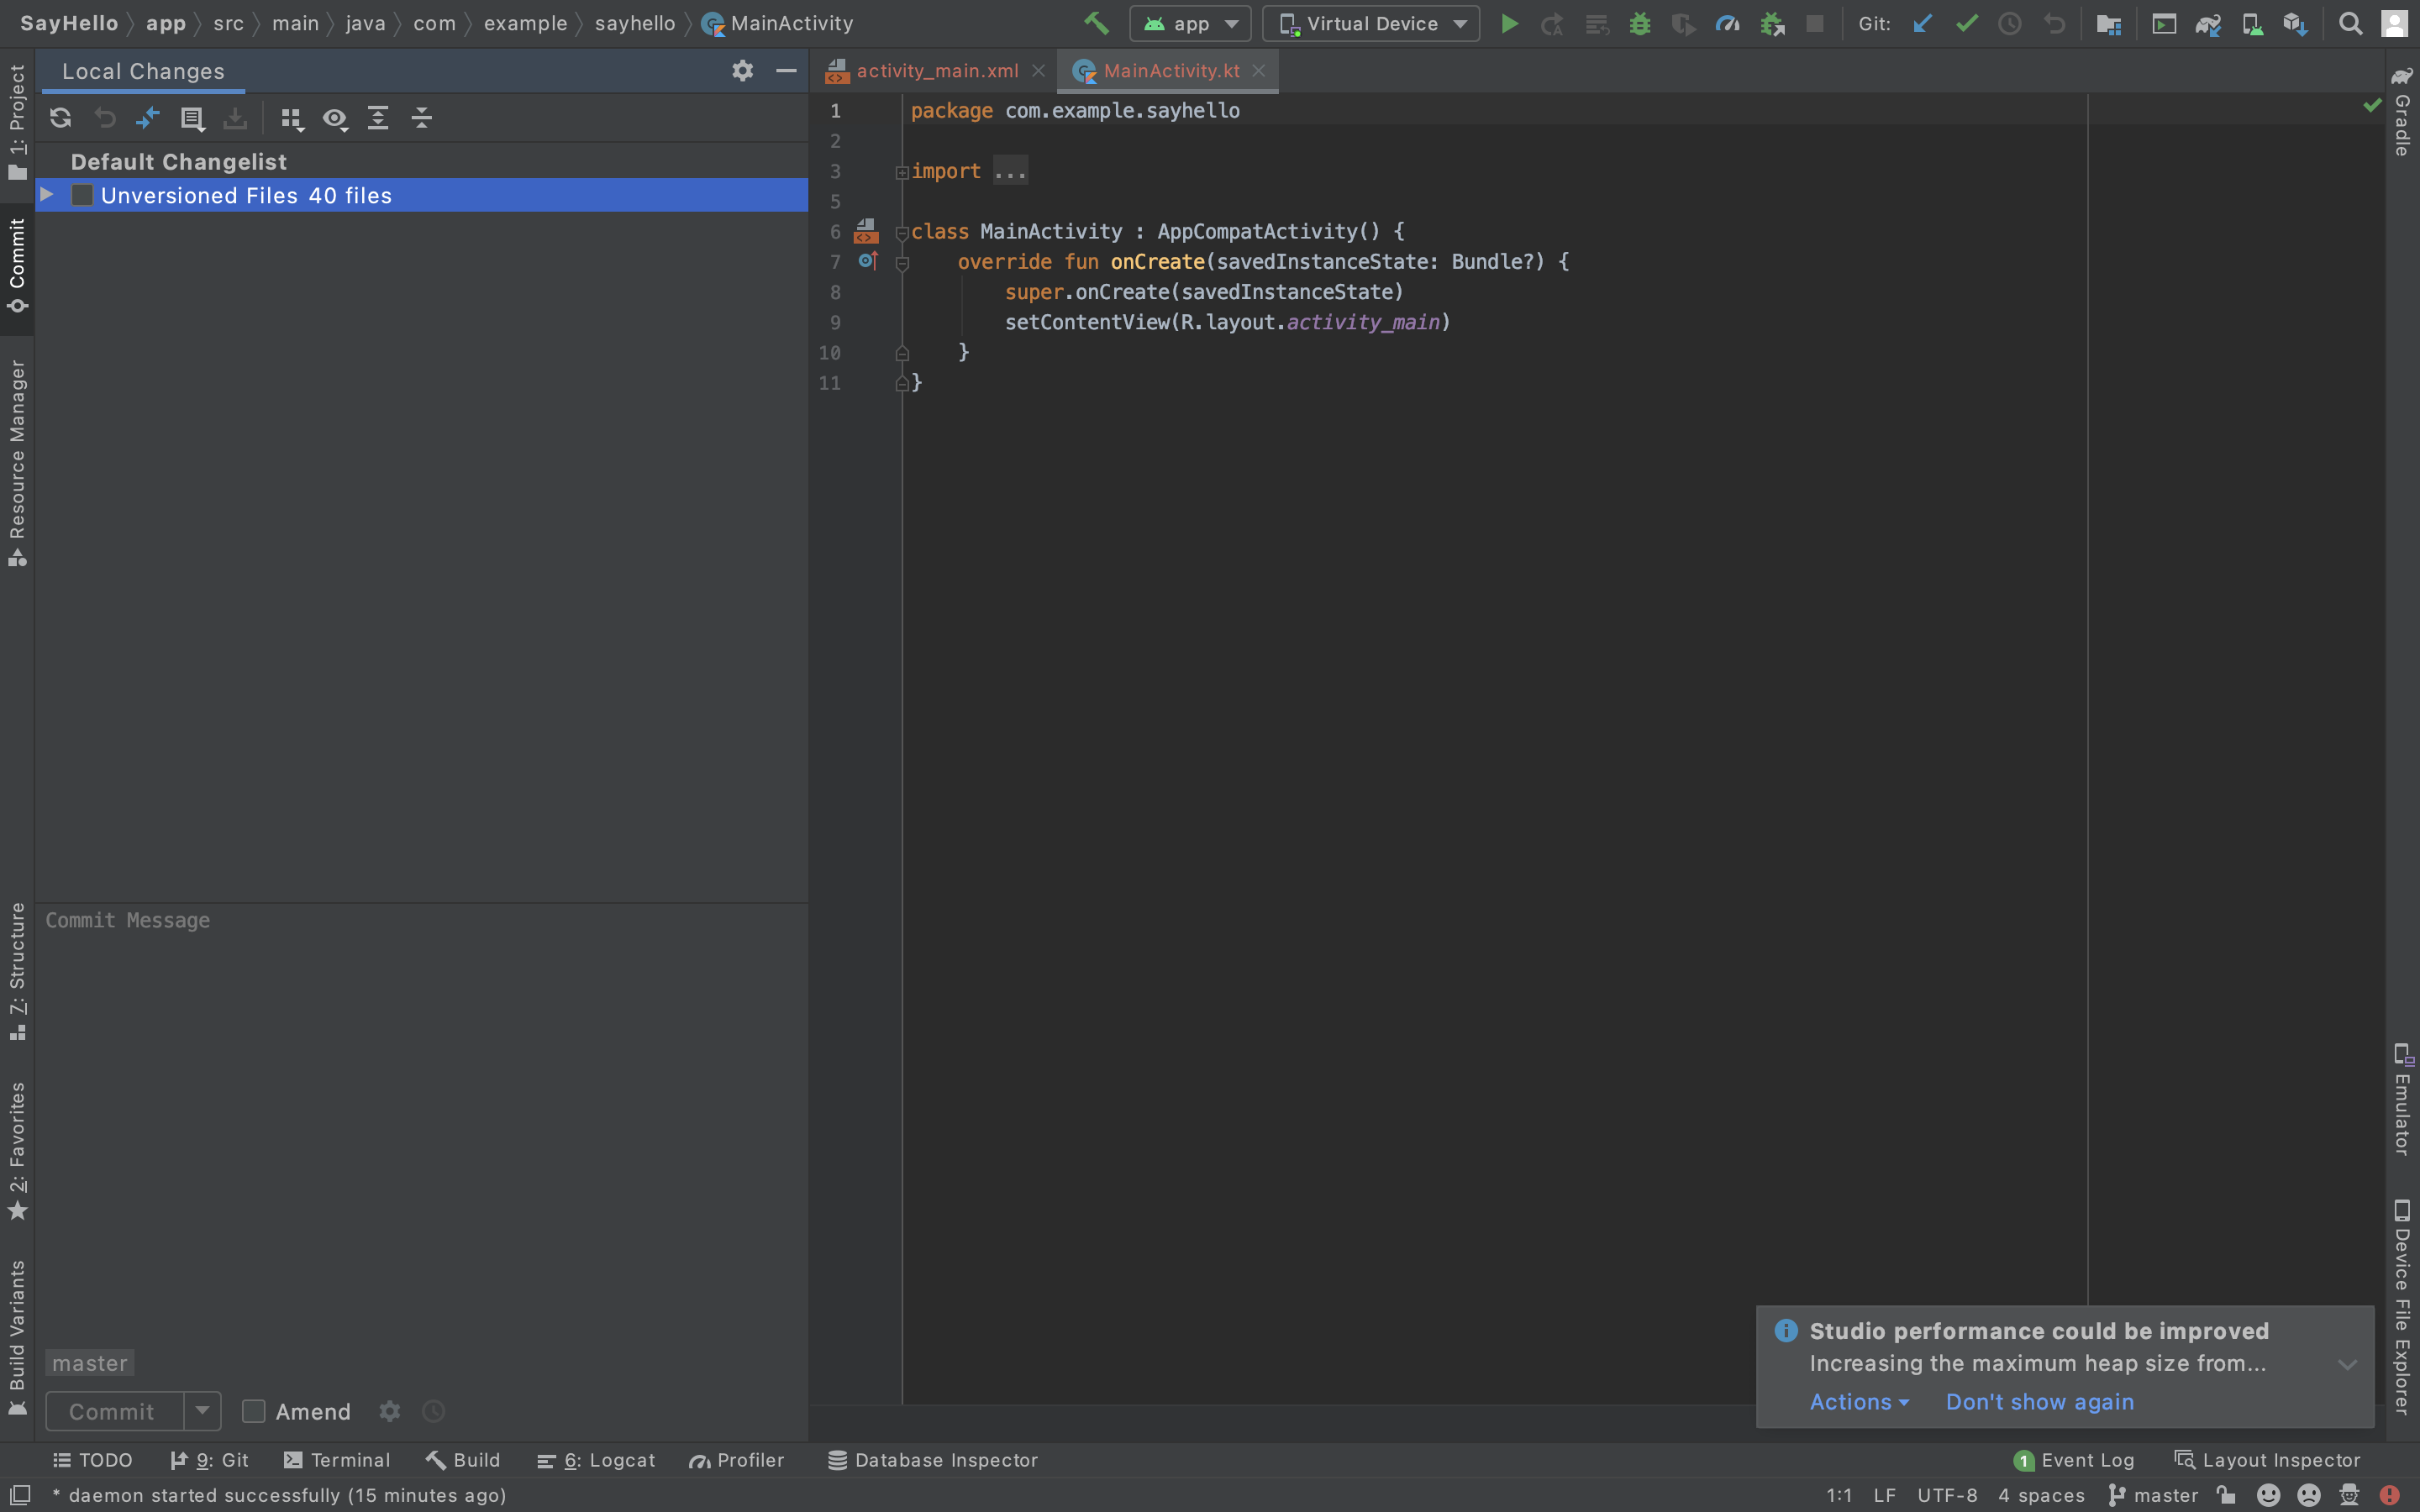Open the Database Inspector tab

tap(933, 1460)
